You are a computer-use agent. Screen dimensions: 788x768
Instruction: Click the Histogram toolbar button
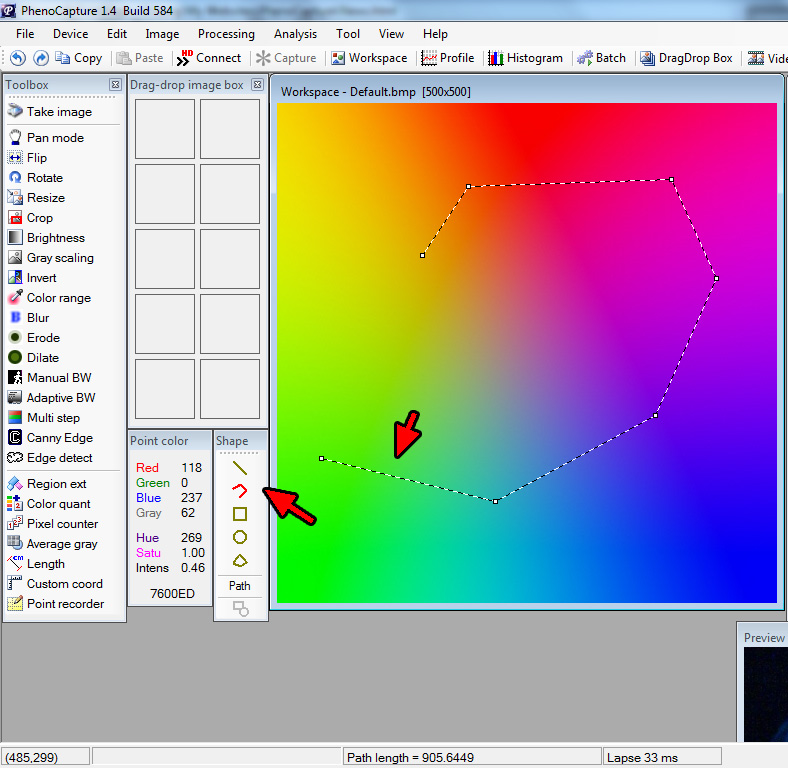525,58
